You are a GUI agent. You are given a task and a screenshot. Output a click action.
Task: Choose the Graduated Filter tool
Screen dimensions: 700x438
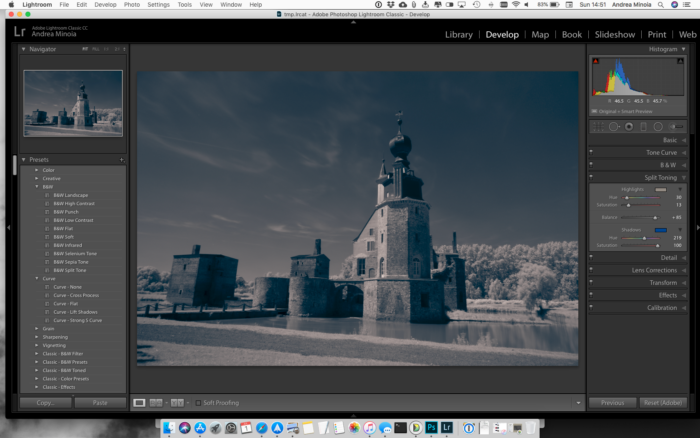[x=643, y=127]
